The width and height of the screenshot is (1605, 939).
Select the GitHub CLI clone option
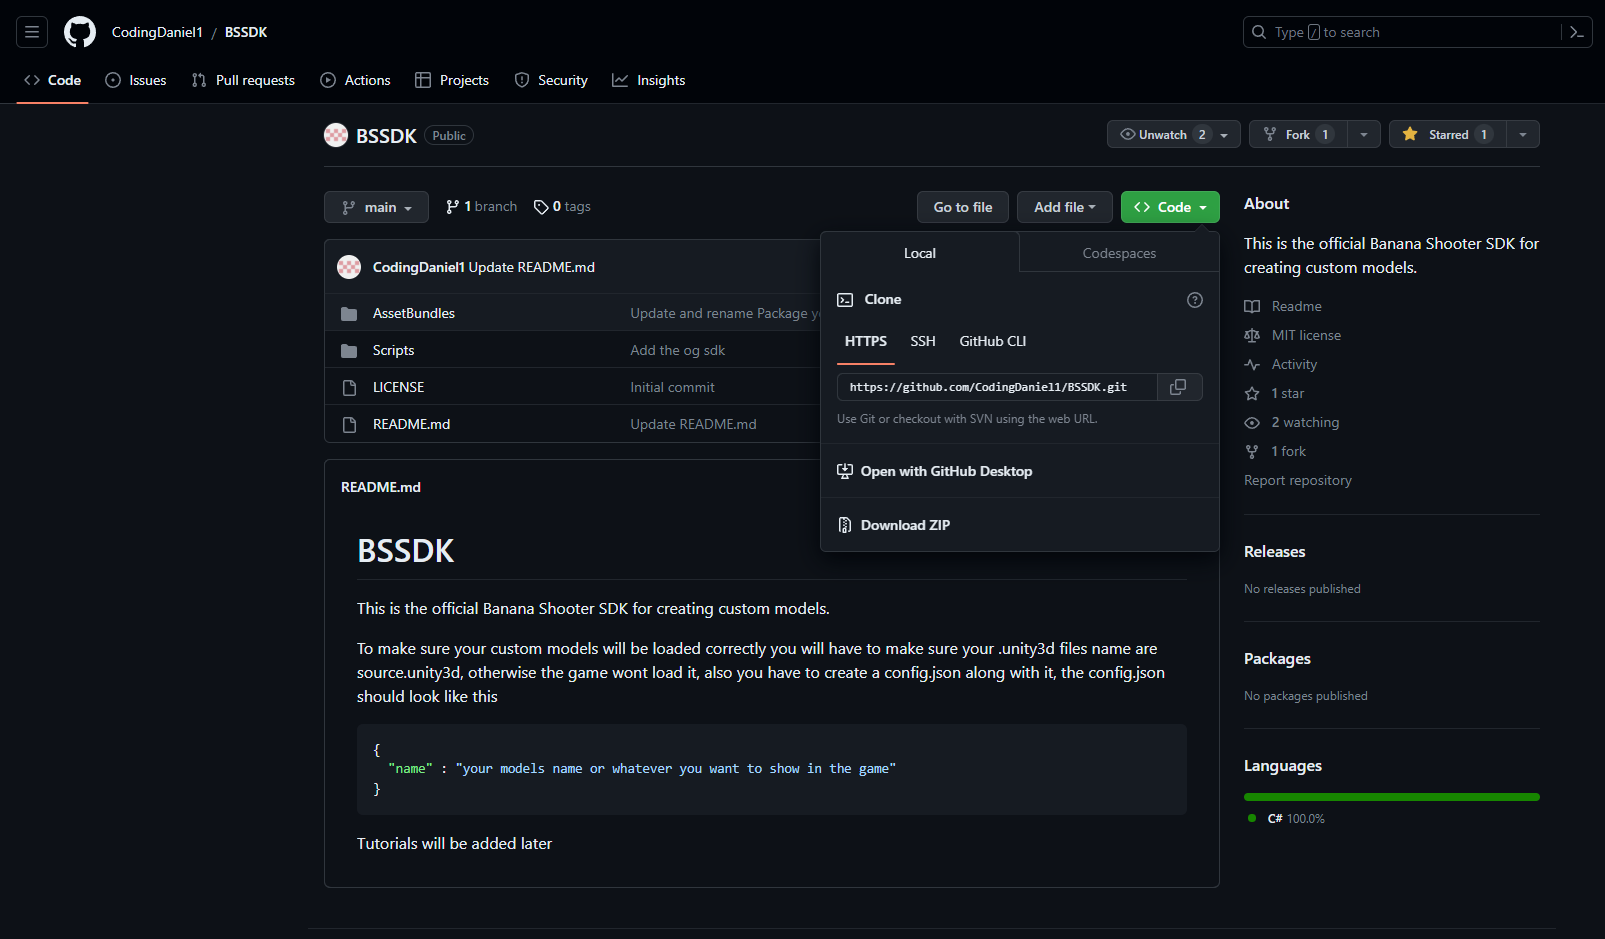993,341
